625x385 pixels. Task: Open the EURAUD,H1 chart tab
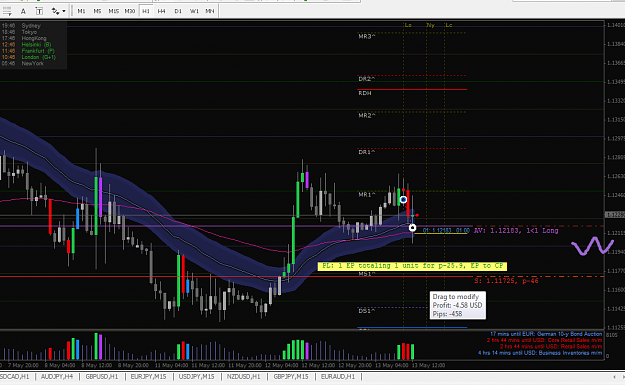338,377
